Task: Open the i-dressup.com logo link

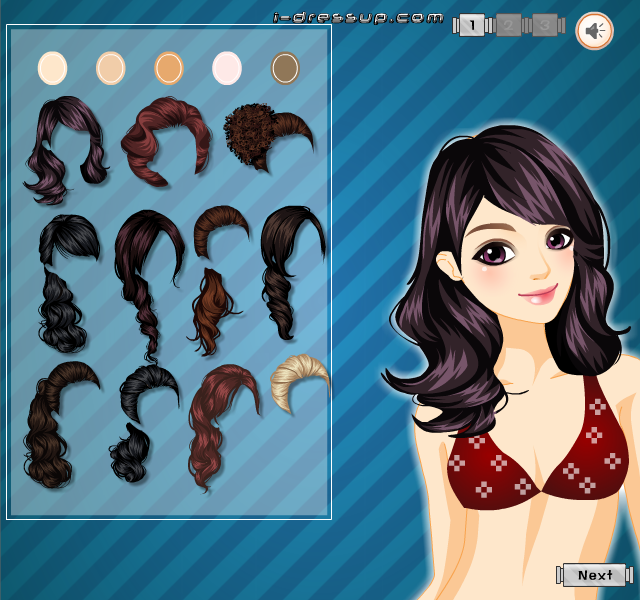Action: (358, 18)
